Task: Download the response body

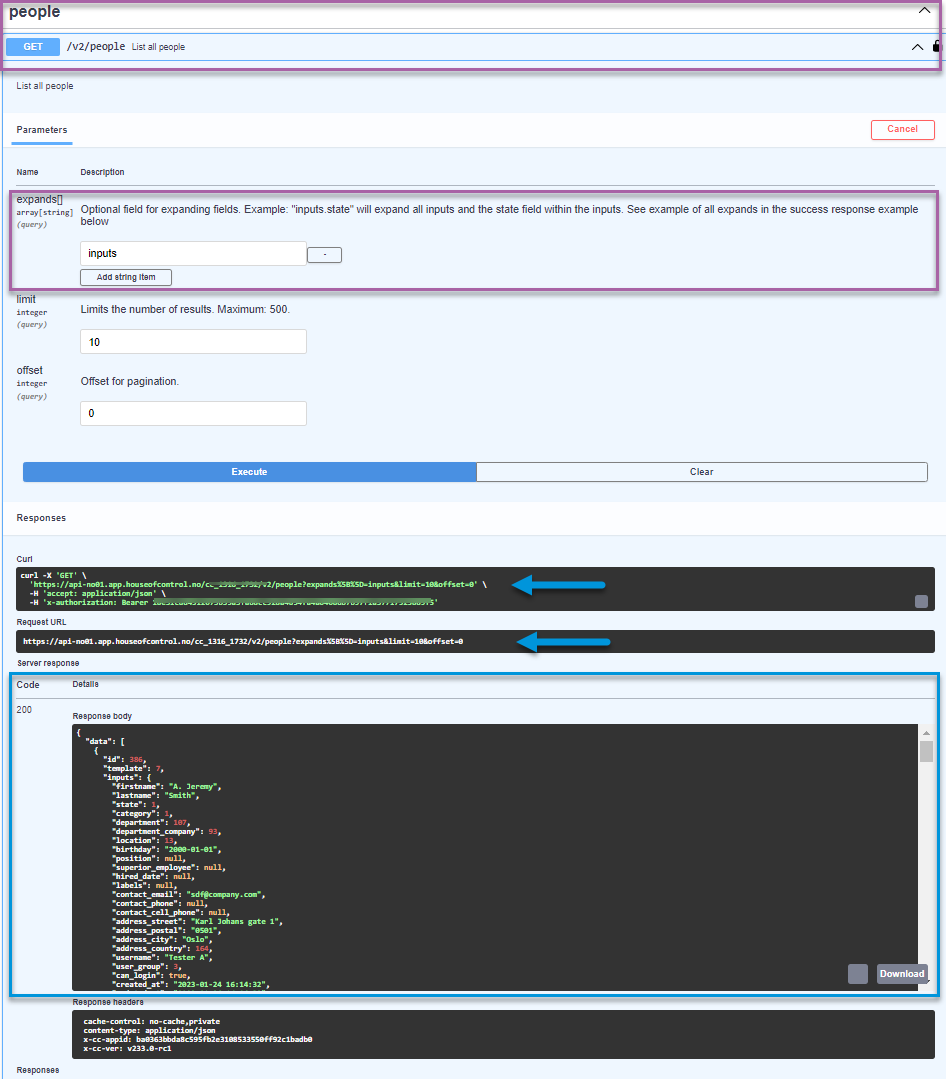Action: [902, 974]
